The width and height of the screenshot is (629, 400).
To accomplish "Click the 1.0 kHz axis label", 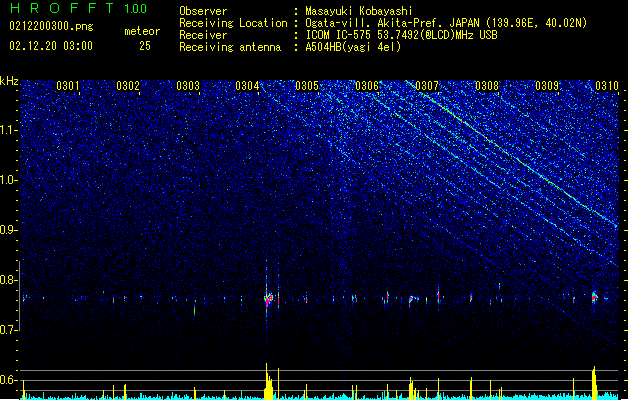I will 9,180.
